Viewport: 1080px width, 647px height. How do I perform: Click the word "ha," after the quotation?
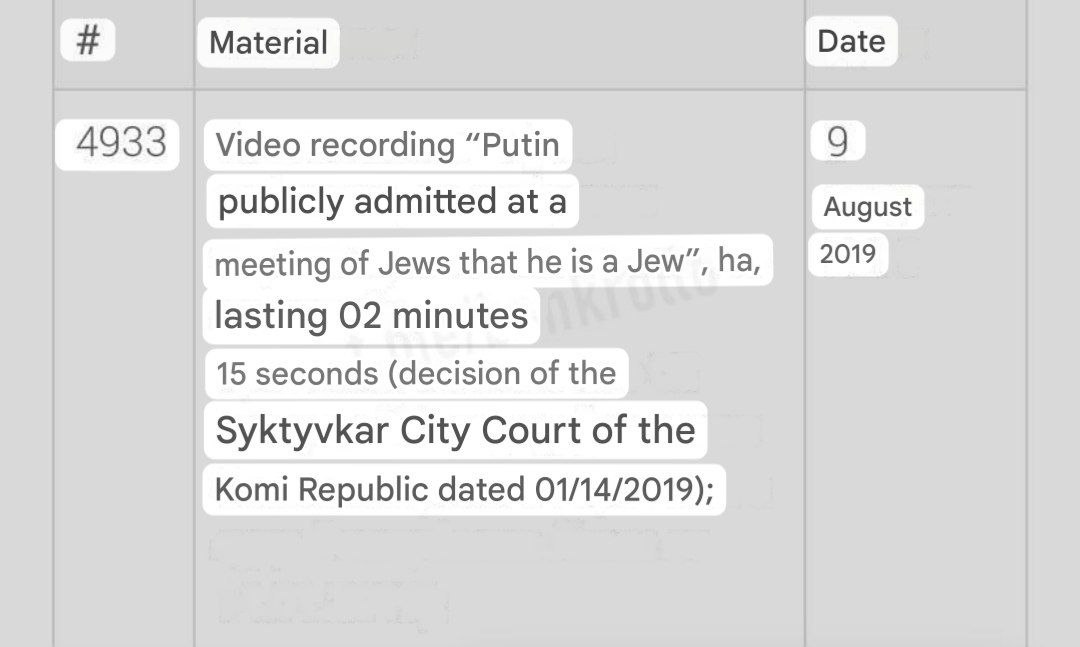pos(739,263)
